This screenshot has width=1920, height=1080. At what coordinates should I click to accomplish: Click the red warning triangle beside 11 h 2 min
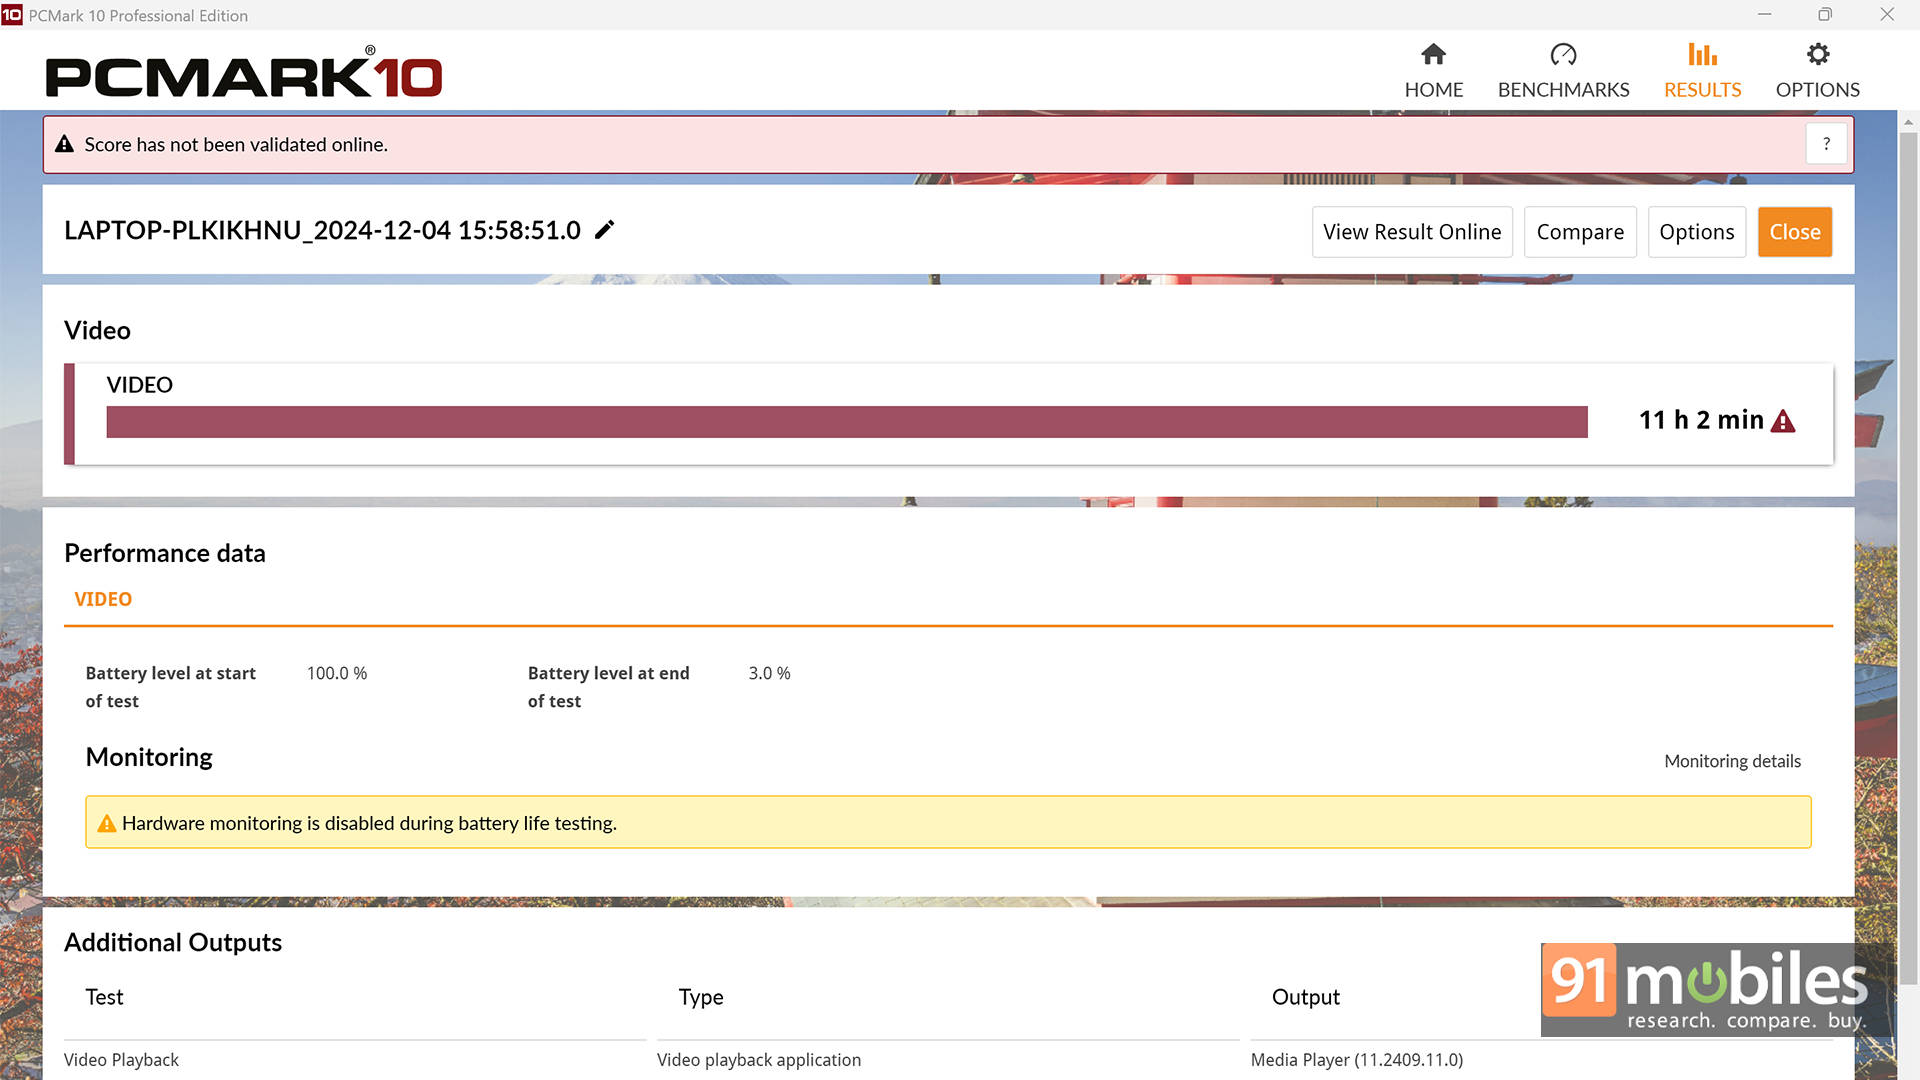pos(1782,422)
